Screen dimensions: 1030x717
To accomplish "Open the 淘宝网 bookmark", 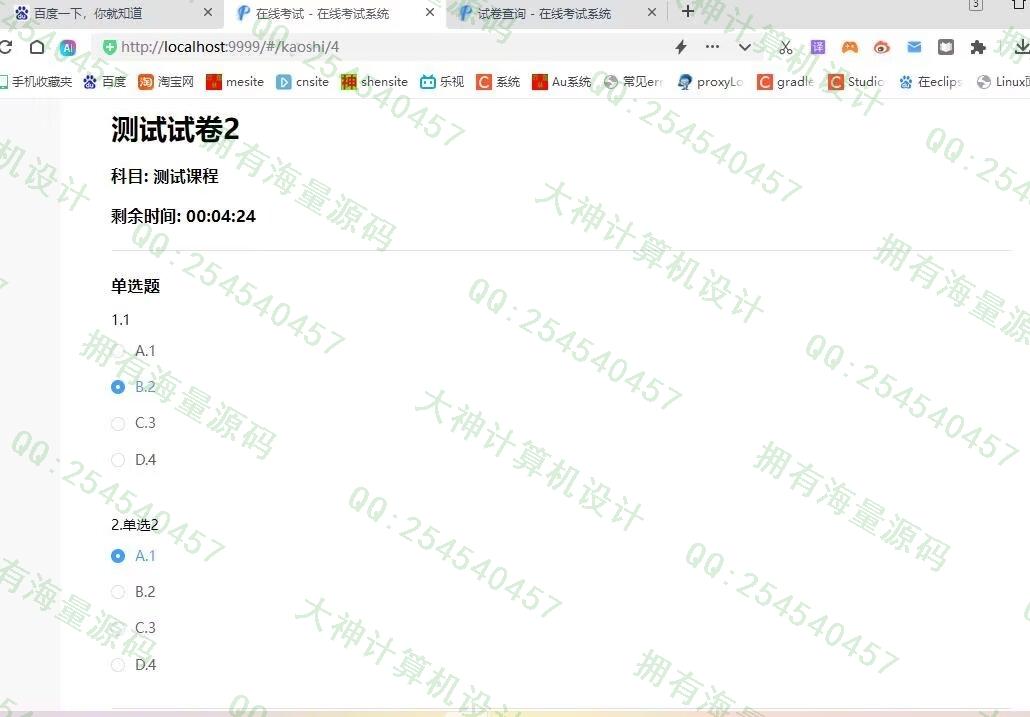I will click(x=166, y=81).
